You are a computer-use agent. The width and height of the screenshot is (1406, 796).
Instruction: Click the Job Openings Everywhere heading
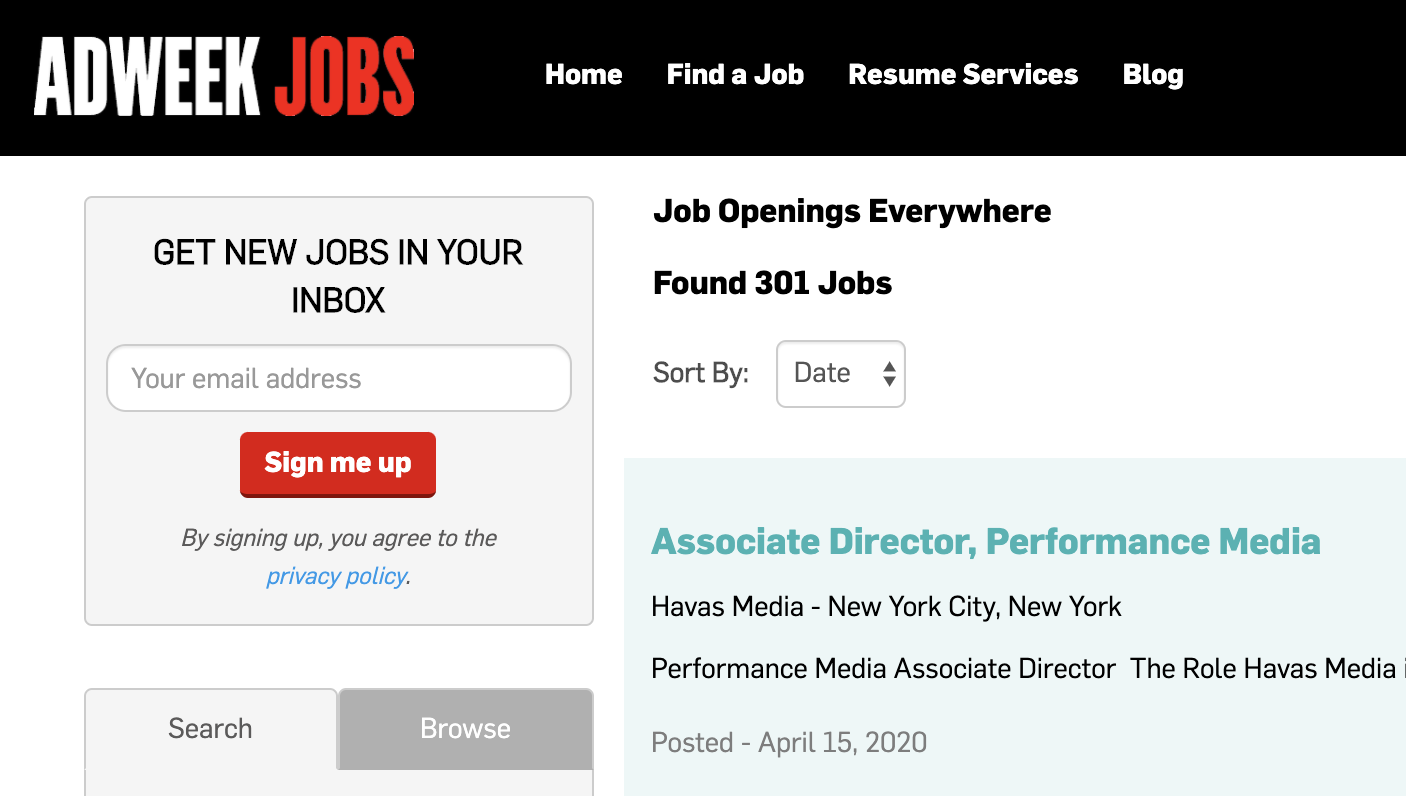(852, 212)
